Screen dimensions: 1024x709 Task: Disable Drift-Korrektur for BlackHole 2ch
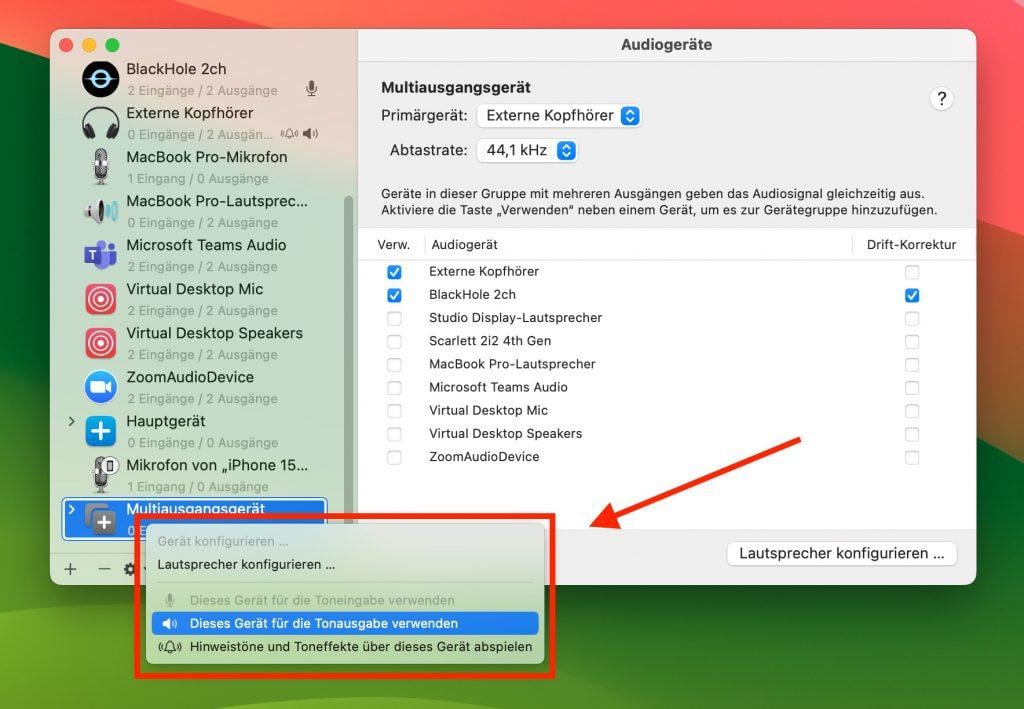tap(912, 295)
